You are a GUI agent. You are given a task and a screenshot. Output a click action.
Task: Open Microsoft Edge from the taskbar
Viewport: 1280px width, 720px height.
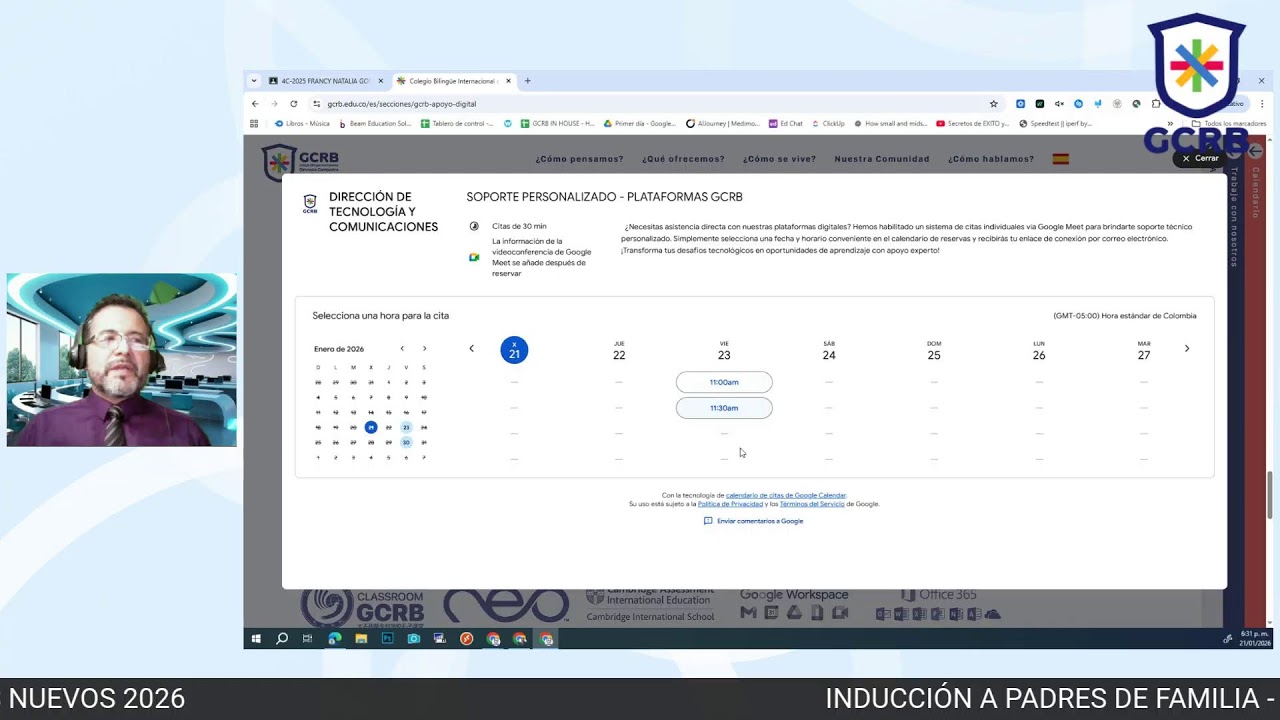334,639
